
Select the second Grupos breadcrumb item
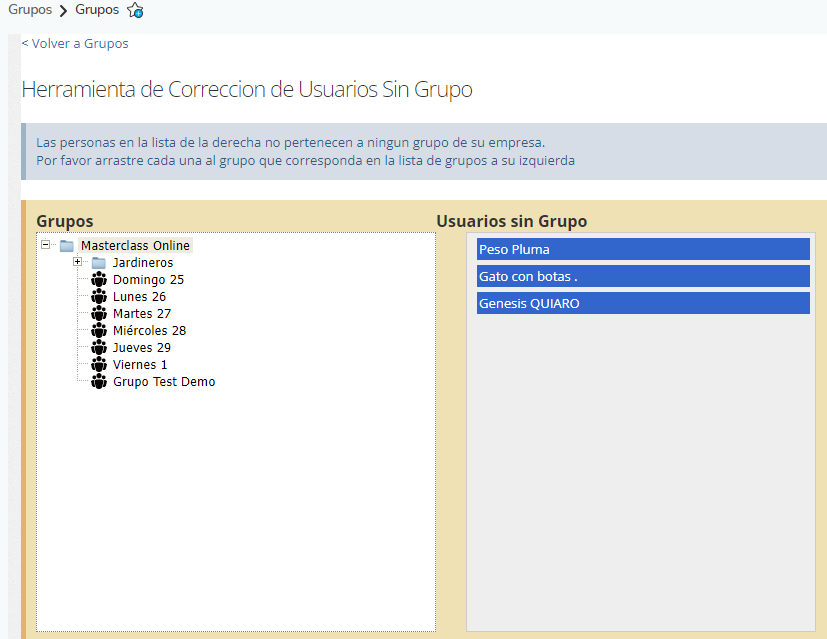pos(97,10)
